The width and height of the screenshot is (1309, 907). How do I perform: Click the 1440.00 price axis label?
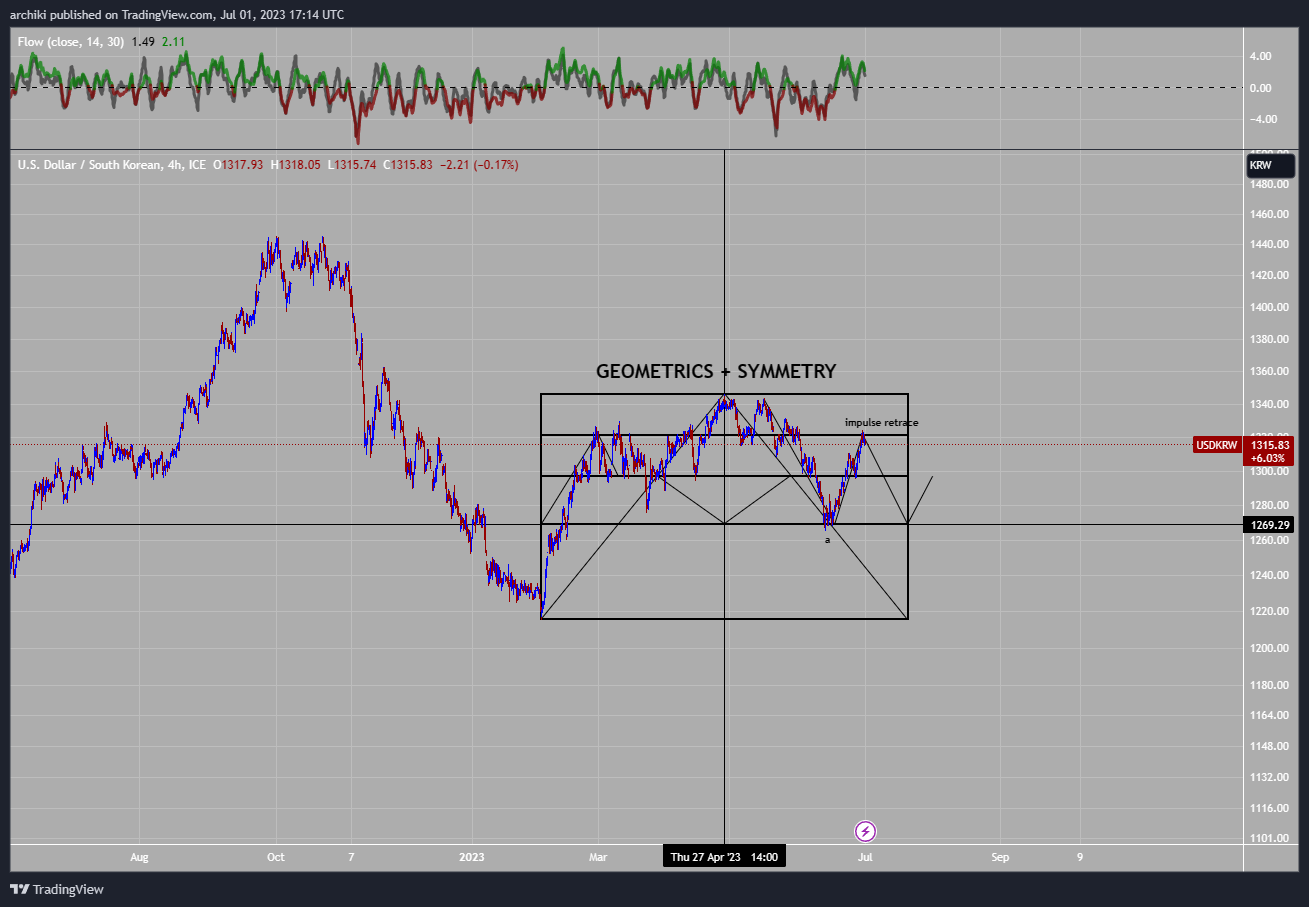point(1267,245)
